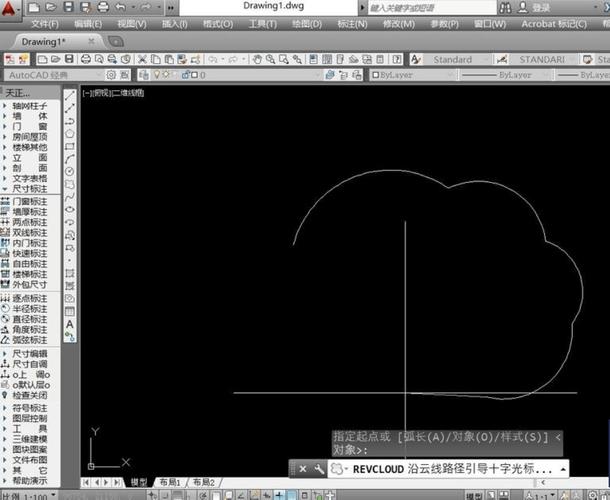The height and width of the screenshot is (500, 610).
Task: Open the 视图(V) menu
Action: coord(132,24)
